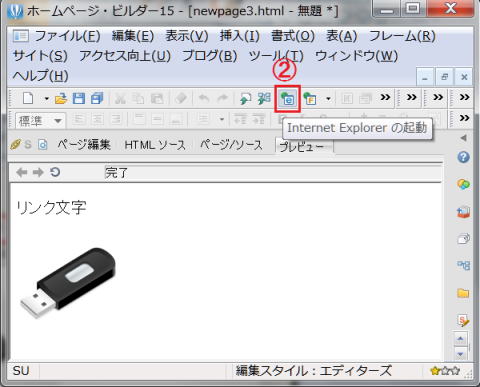
Task: Click the Cut scissors icon
Action: click(120, 99)
